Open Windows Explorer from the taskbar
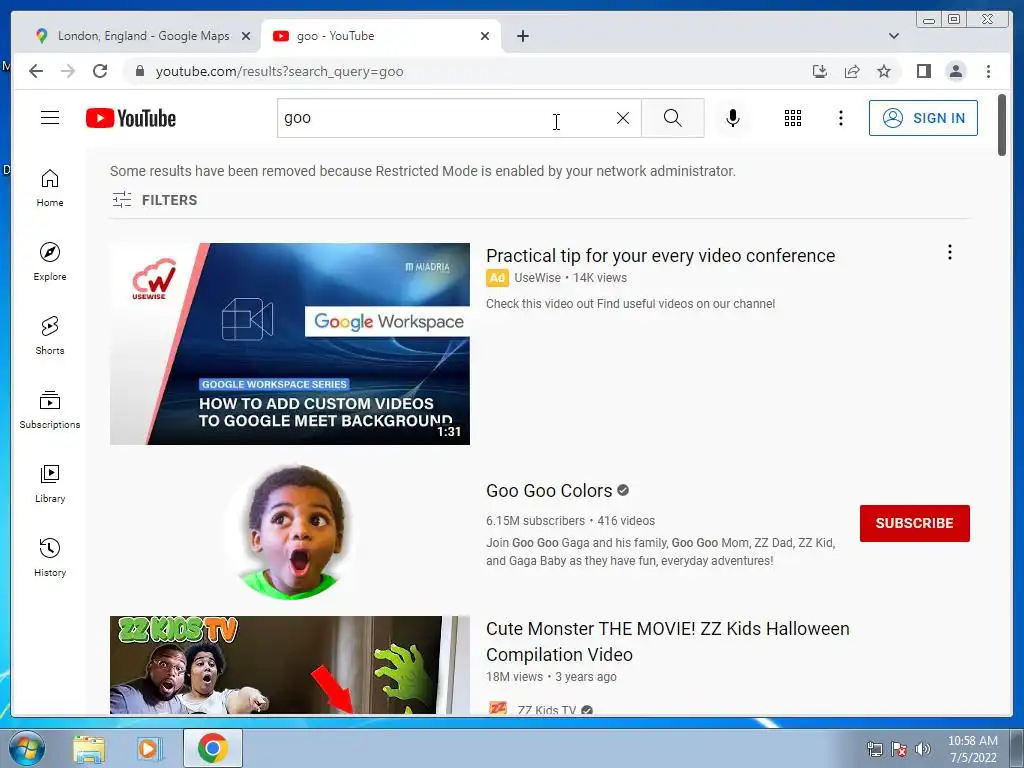The width and height of the screenshot is (1024, 768). pos(89,749)
